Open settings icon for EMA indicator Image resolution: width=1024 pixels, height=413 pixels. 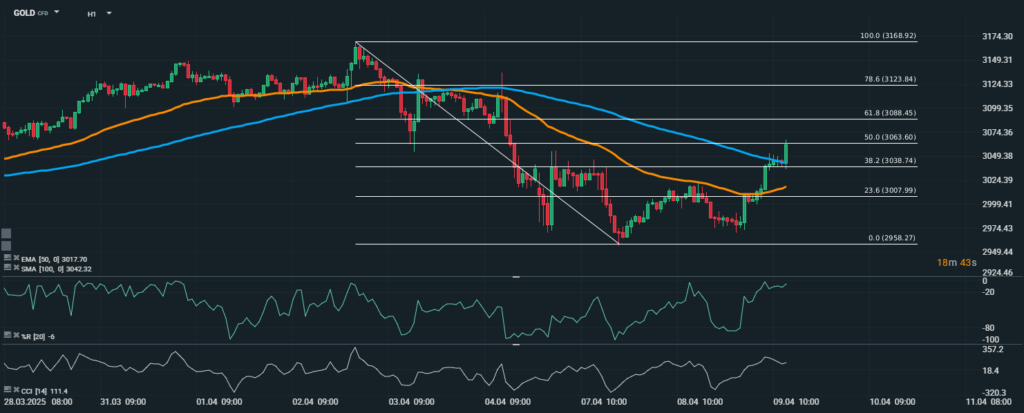pos(8,259)
